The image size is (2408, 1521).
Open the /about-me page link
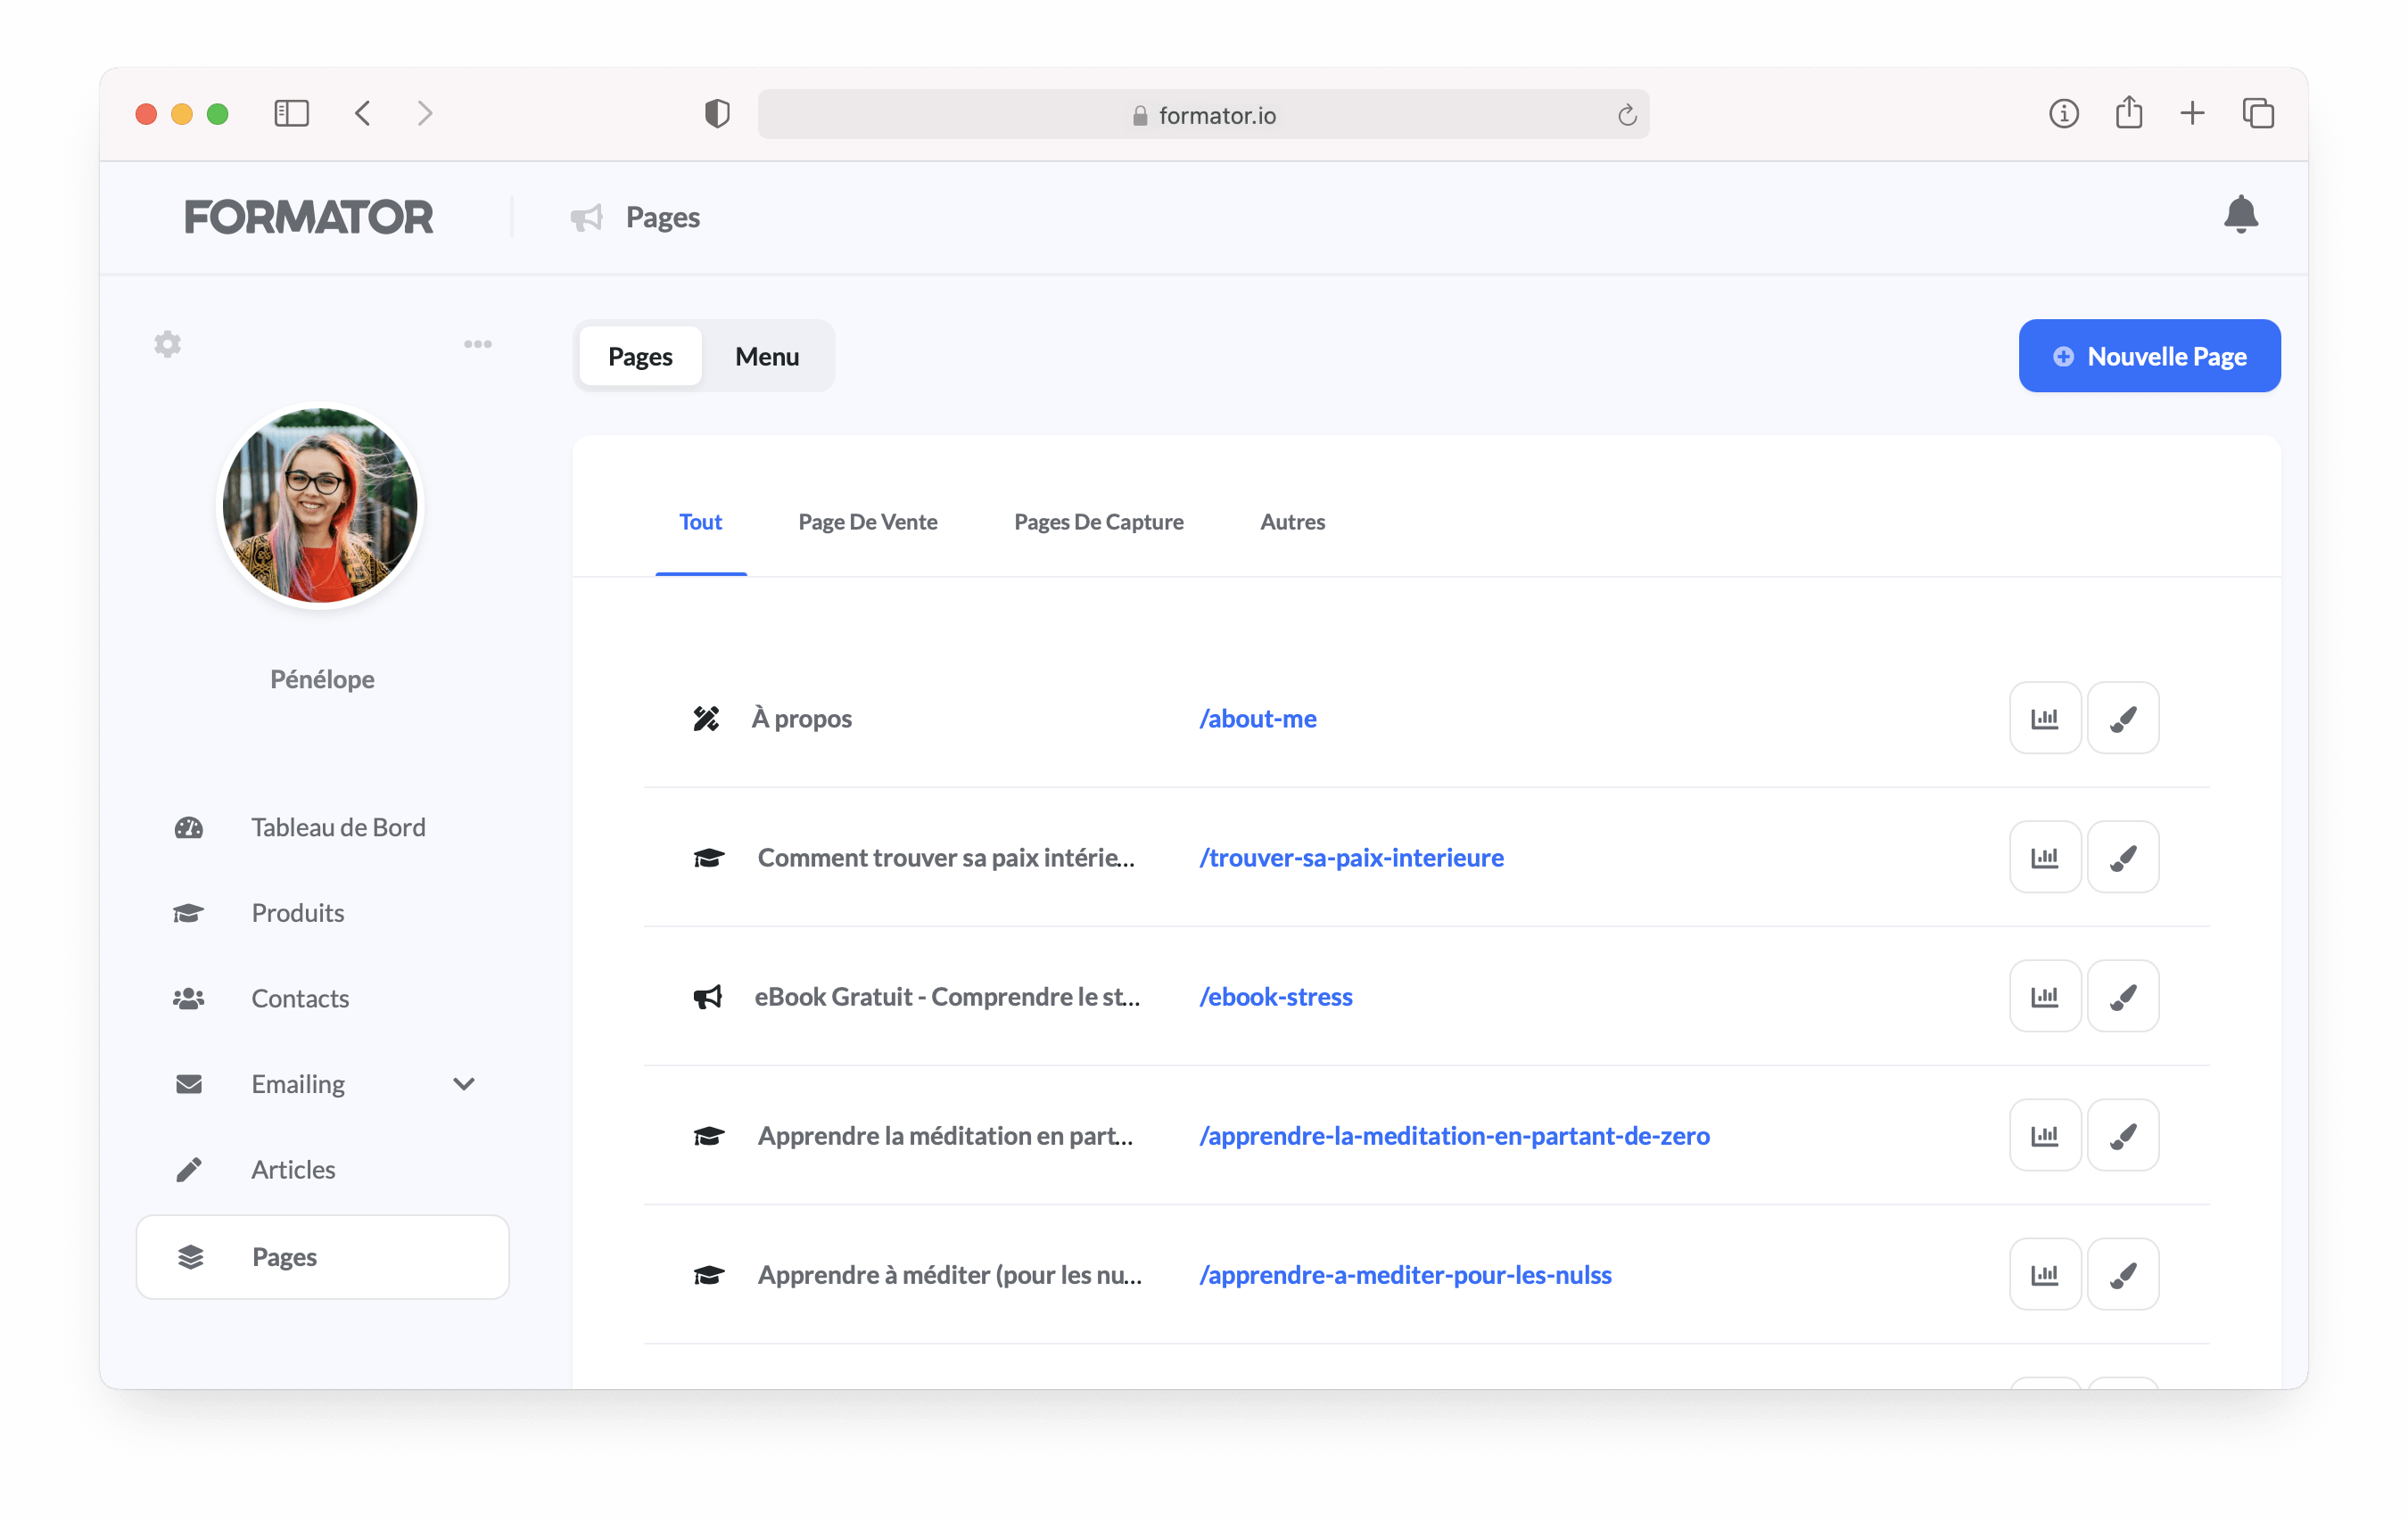coord(1258,717)
